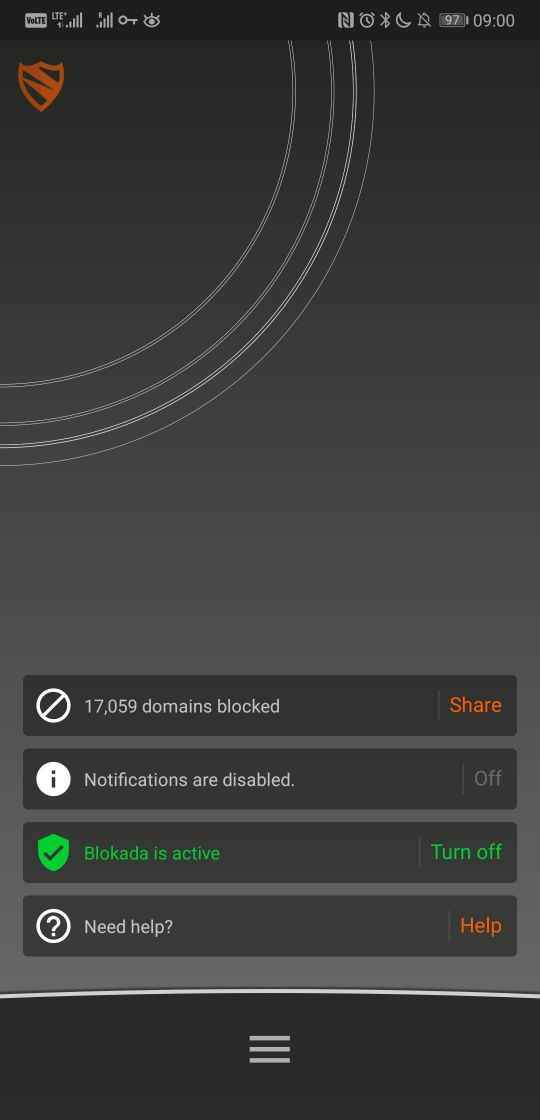540x1120 pixels.
Task: Open Help from Need help row
Action: point(481,926)
